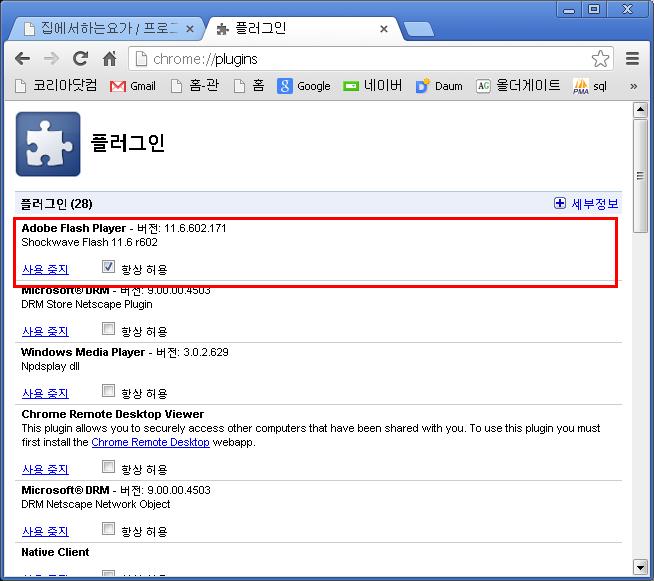Expand plugin details with 세부정보
Image resolution: width=654 pixels, height=581 pixels.
pos(586,204)
